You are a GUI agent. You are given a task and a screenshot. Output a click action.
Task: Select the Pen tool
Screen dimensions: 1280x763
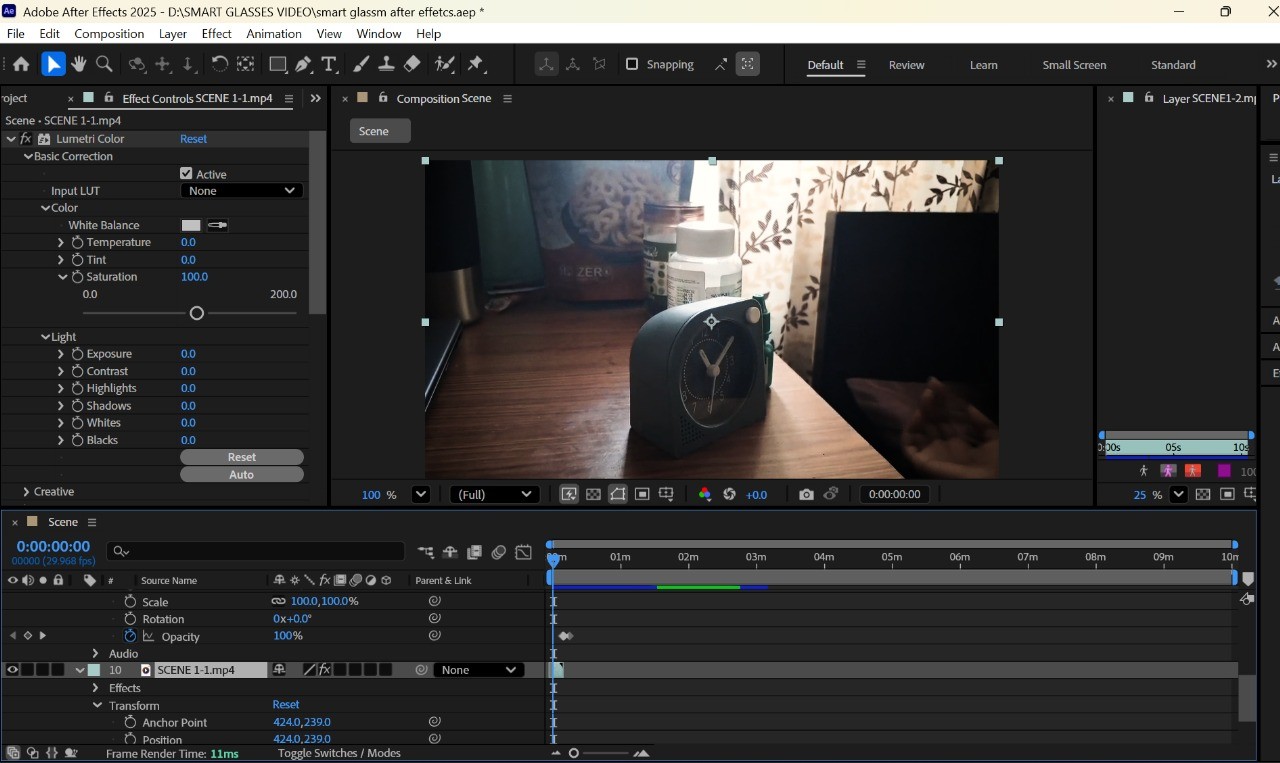click(304, 64)
